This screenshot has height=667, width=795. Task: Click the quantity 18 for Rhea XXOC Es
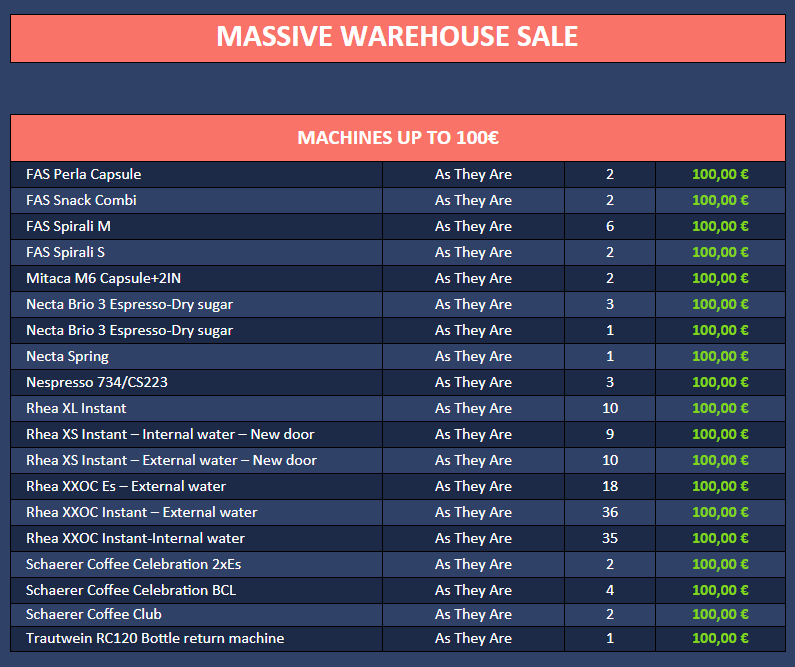pyautogui.click(x=610, y=486)
